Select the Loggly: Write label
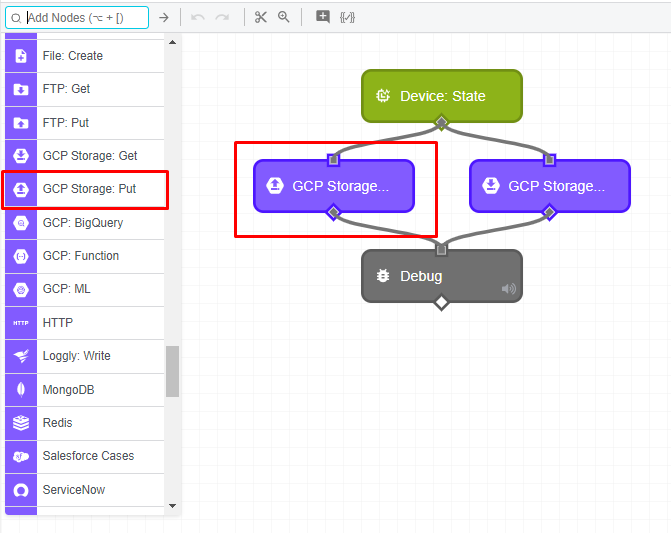The height and width of the screenshot is (533, 671). pyautogui.click(x=77, y=356)
